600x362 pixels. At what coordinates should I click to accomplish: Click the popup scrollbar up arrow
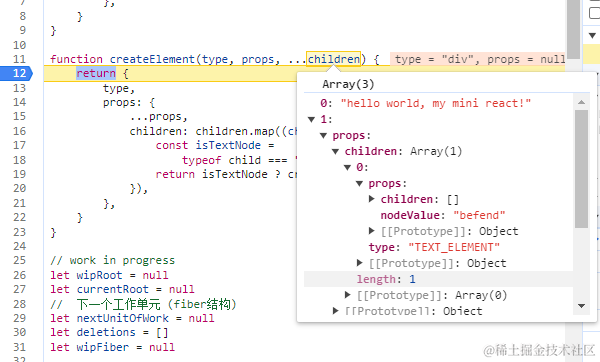pyautogui.click(x=581, y=102)
